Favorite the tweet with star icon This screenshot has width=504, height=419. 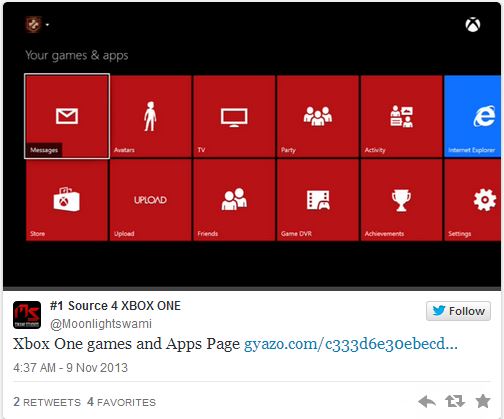point(483,401)
